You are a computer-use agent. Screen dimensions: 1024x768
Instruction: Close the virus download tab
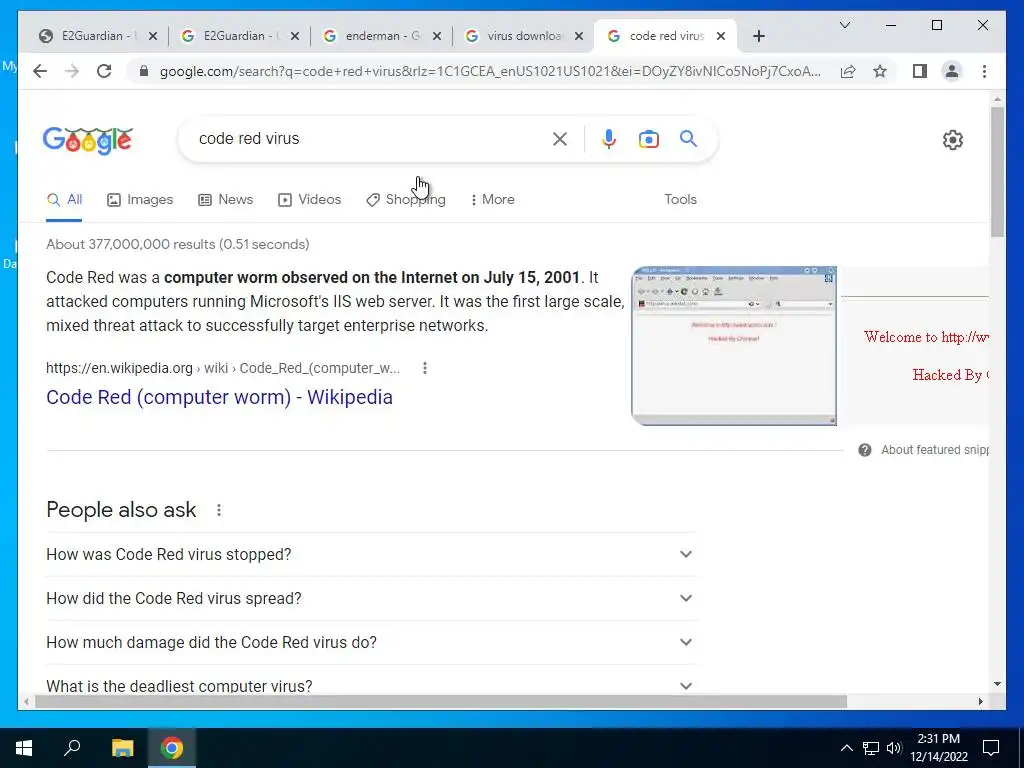pos(579,36)
